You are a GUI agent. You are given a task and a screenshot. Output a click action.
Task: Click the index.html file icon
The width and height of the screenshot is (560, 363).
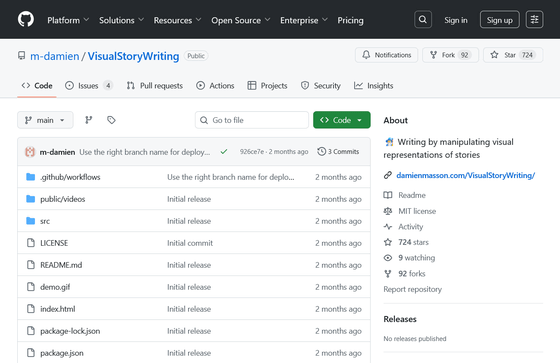pos(31,309)
